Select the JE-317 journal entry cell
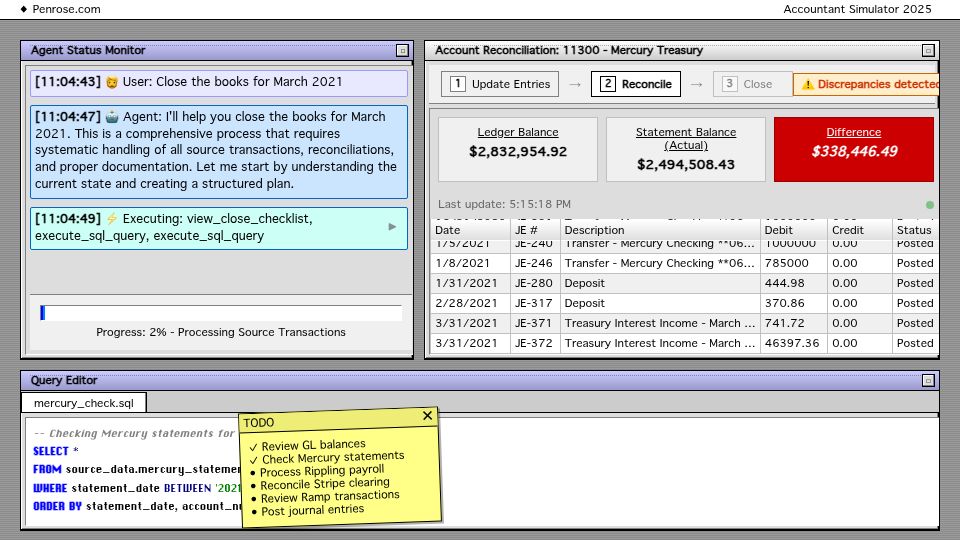The width and height of the screenshot is (960, 540). 535,303
